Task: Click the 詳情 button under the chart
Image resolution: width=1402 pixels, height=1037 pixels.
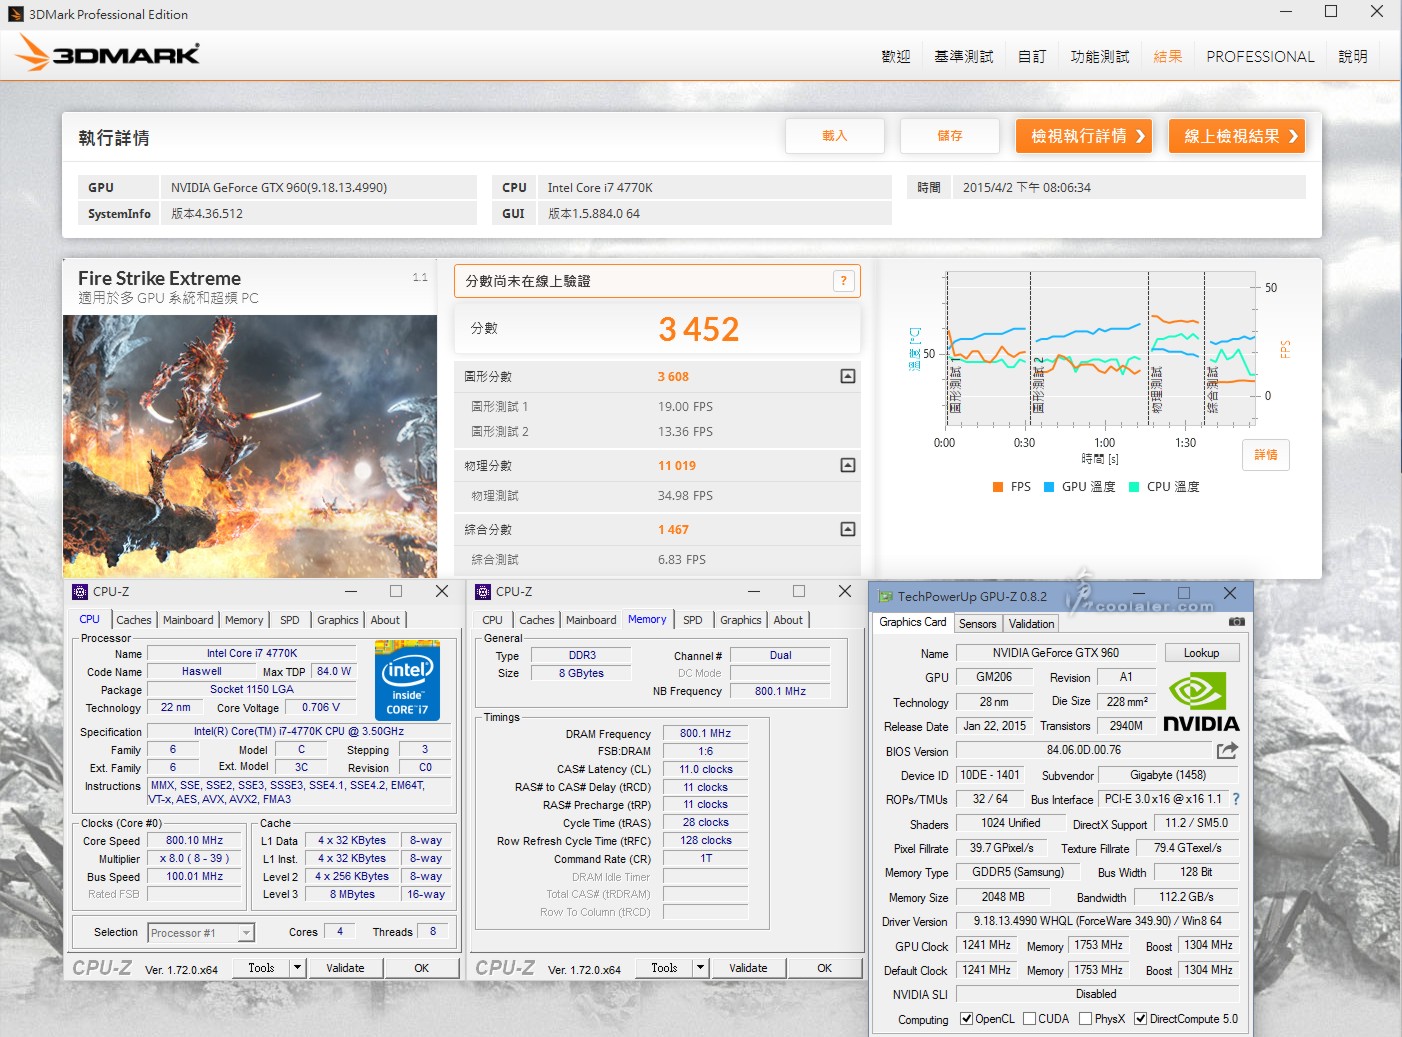Action: point(1266,455)
